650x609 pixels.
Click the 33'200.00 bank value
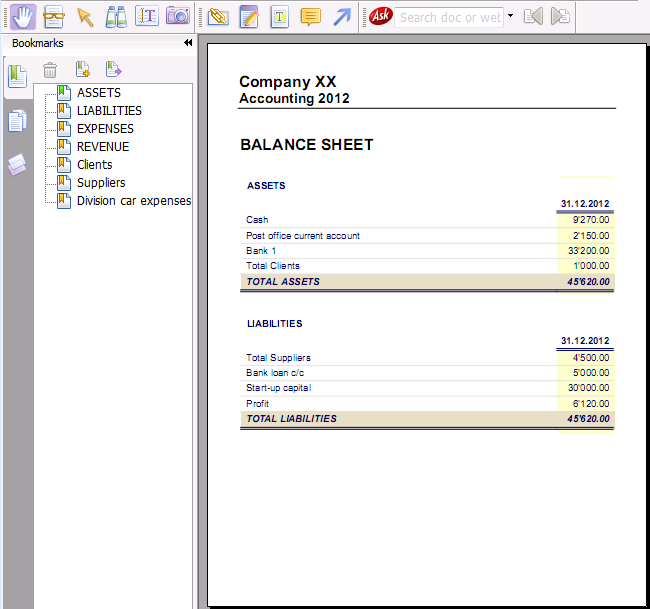(589, 251)
